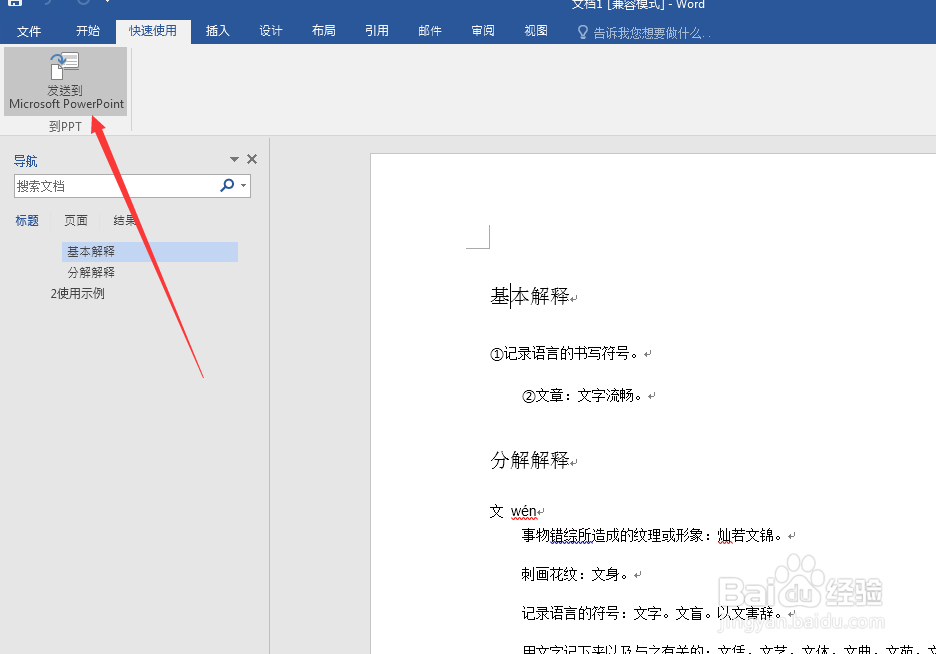Image resolution: width=936 pixels, height=654 pixels.
Task: Jump to the 2使用示例 heading
Action: (x=77, y=293)
